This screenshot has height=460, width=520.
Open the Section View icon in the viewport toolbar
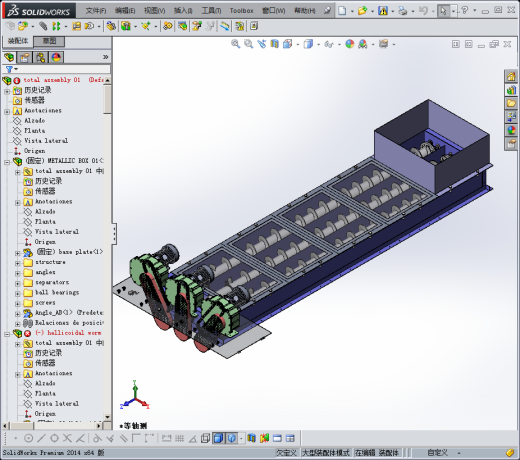pos(274,44)
